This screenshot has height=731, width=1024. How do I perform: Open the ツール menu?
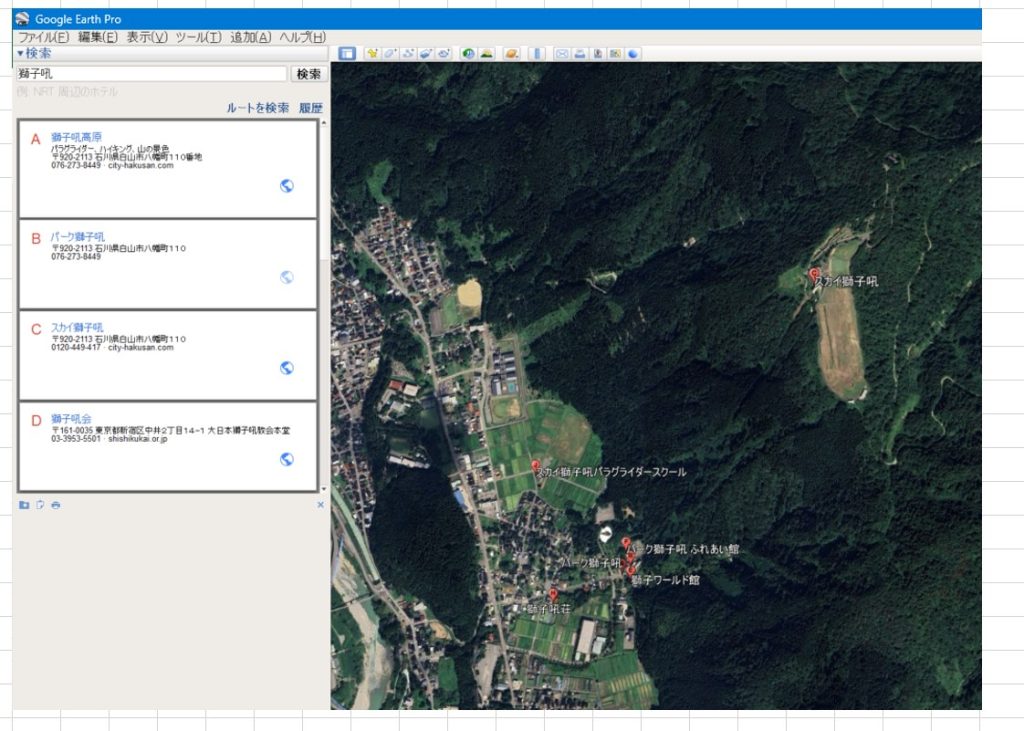click(x=197, y=37)
